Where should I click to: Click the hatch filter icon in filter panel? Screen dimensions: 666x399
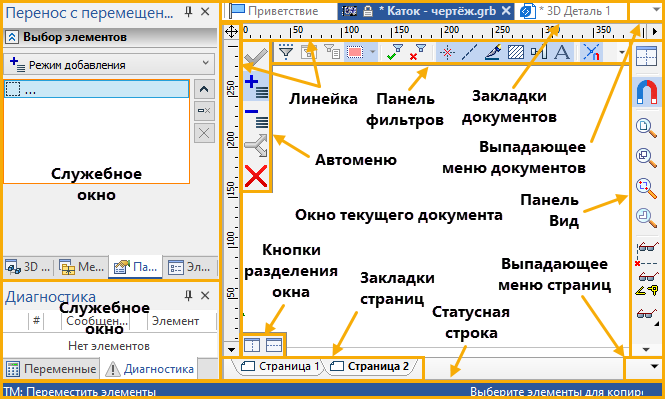(515, 52)
